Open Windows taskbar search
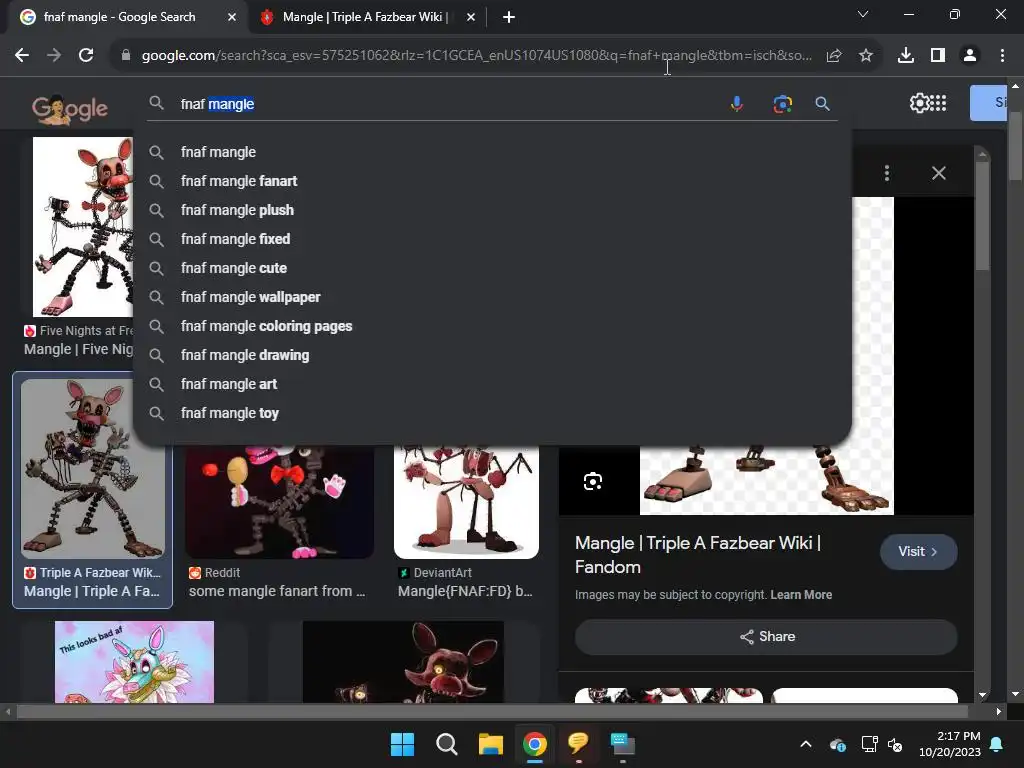The image size is (1024, 768). tap(447, 744)
